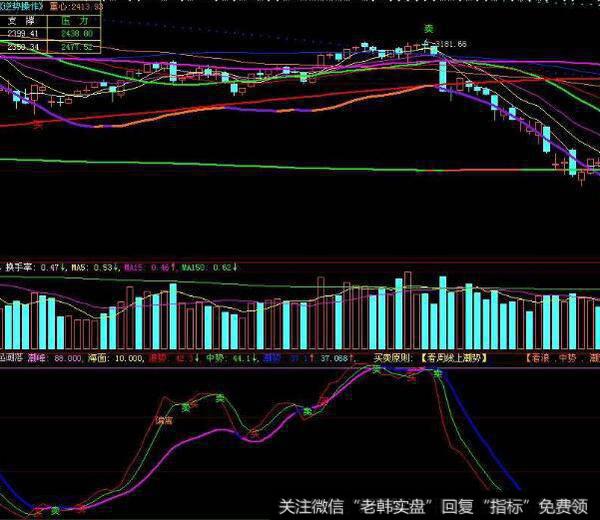Select the 2399.41 support value

pyautogui.click(x=19, y=32)
